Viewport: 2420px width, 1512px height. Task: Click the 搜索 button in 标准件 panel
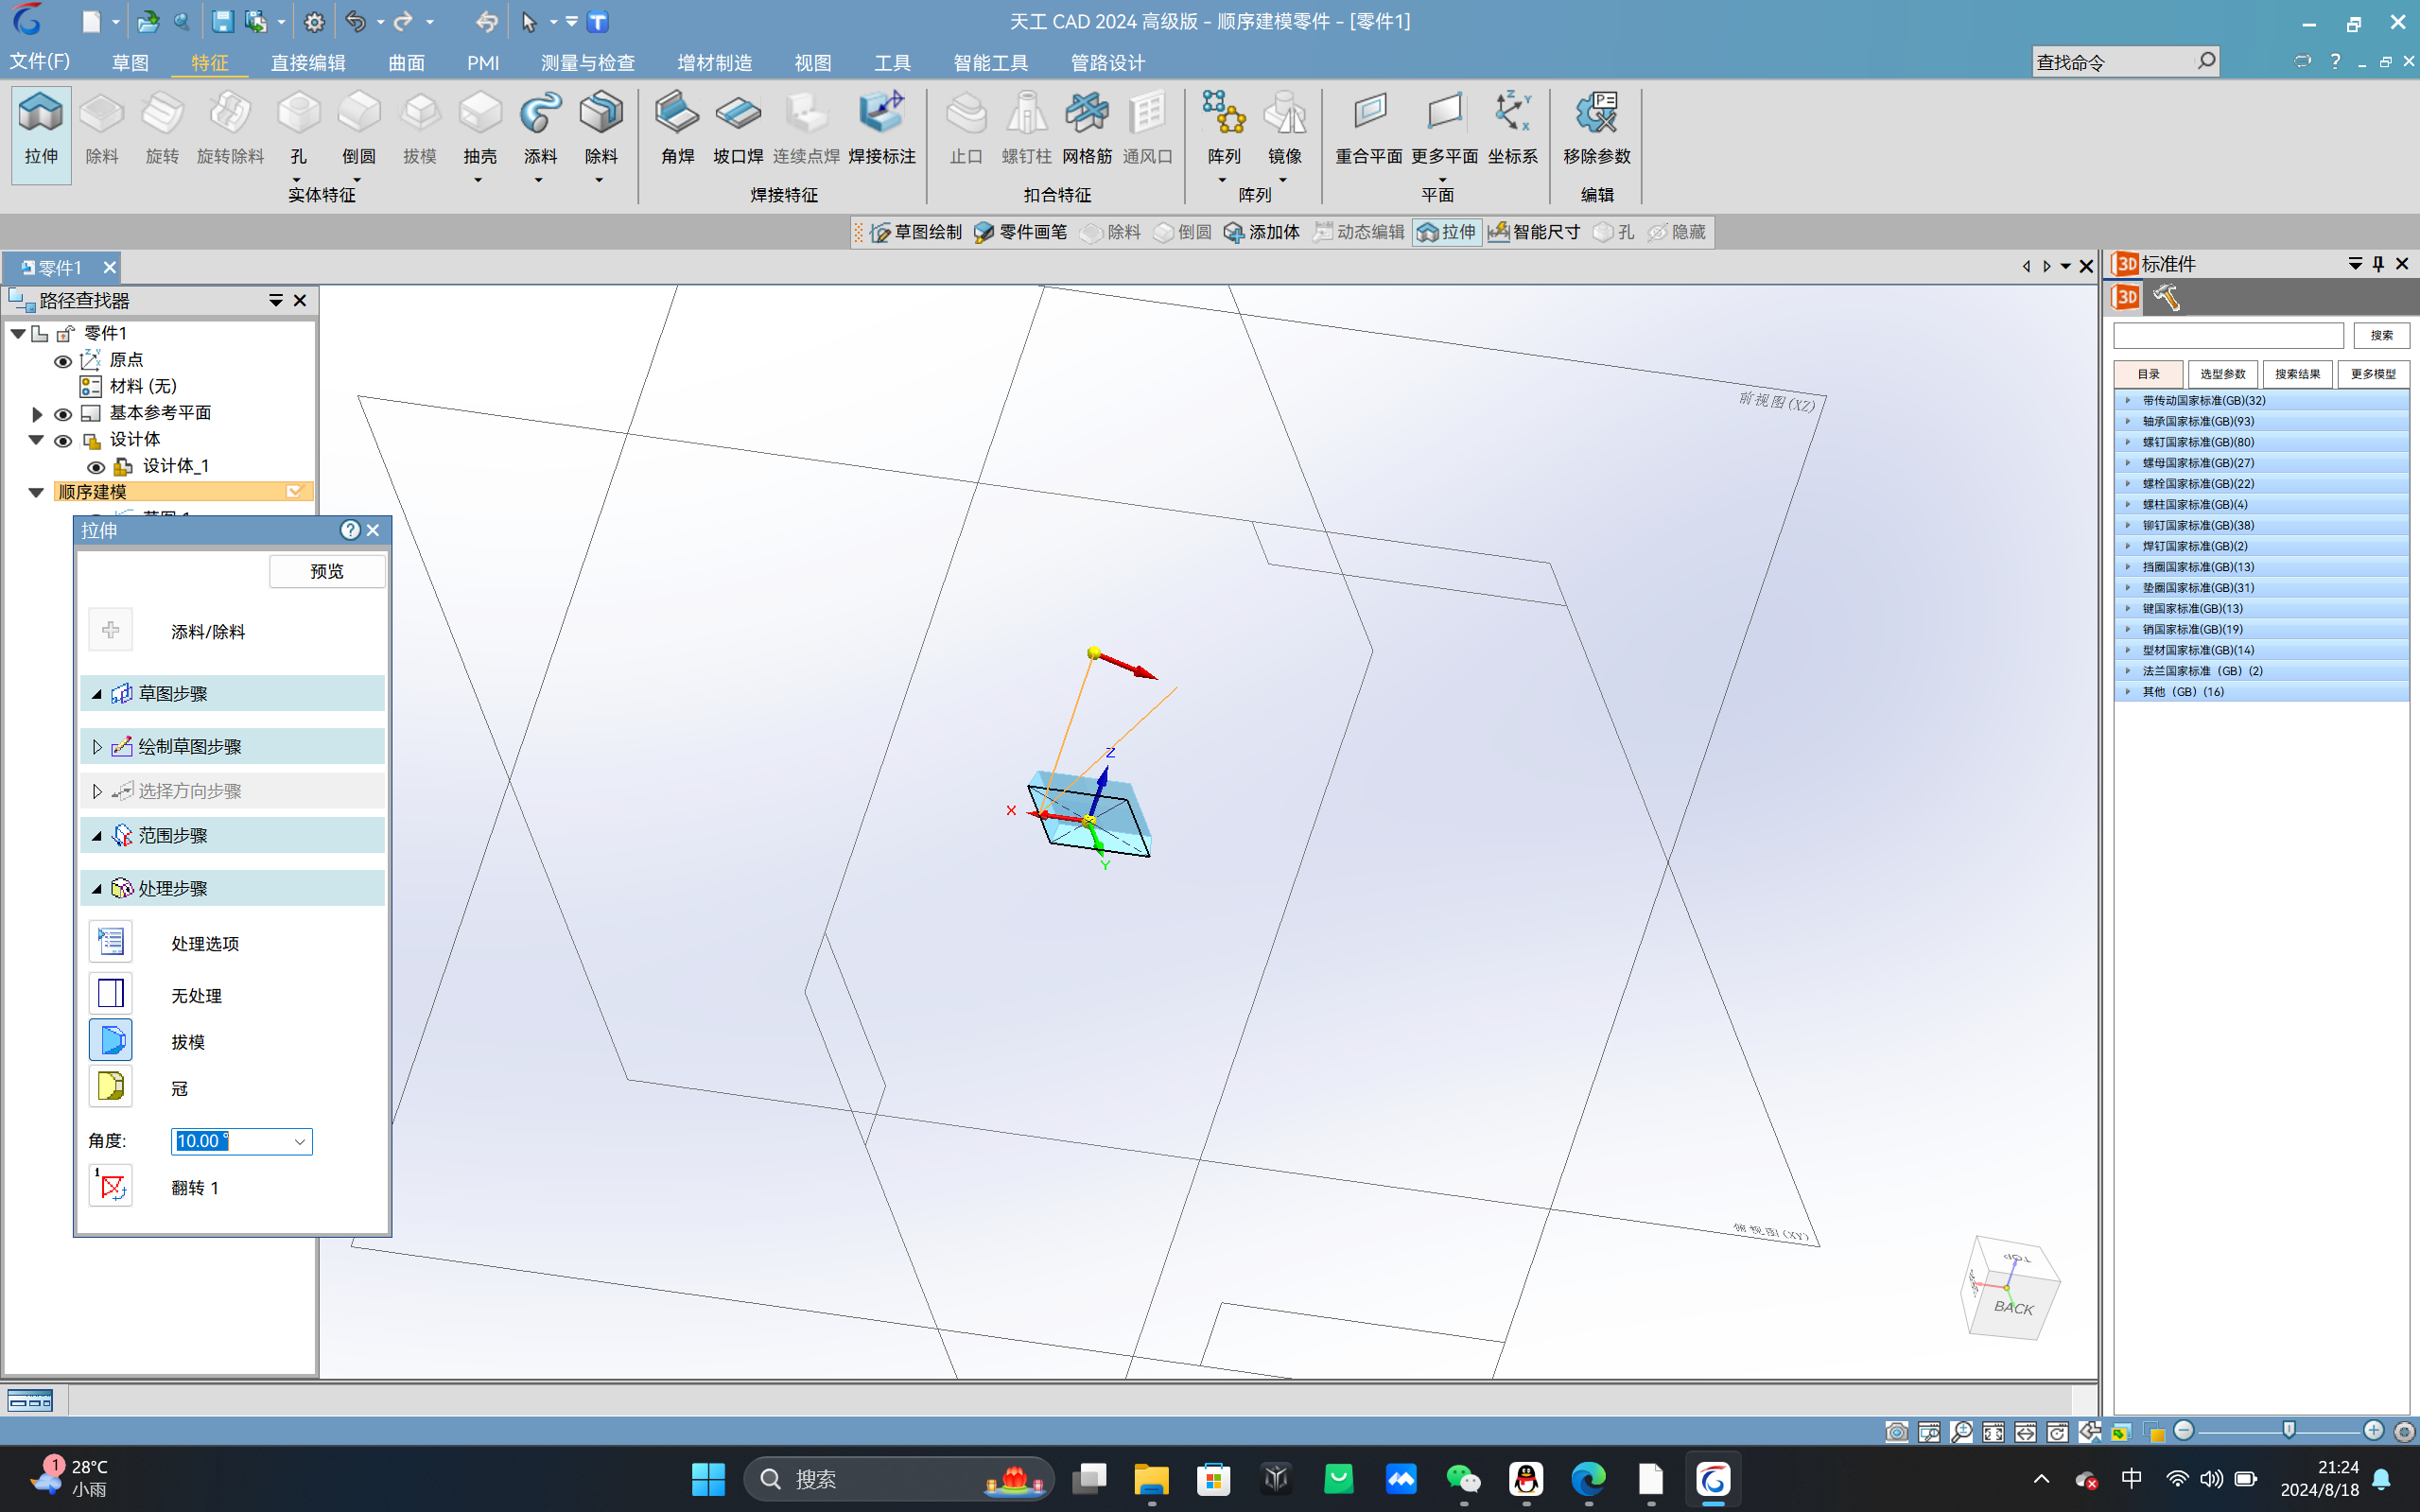2381,335
